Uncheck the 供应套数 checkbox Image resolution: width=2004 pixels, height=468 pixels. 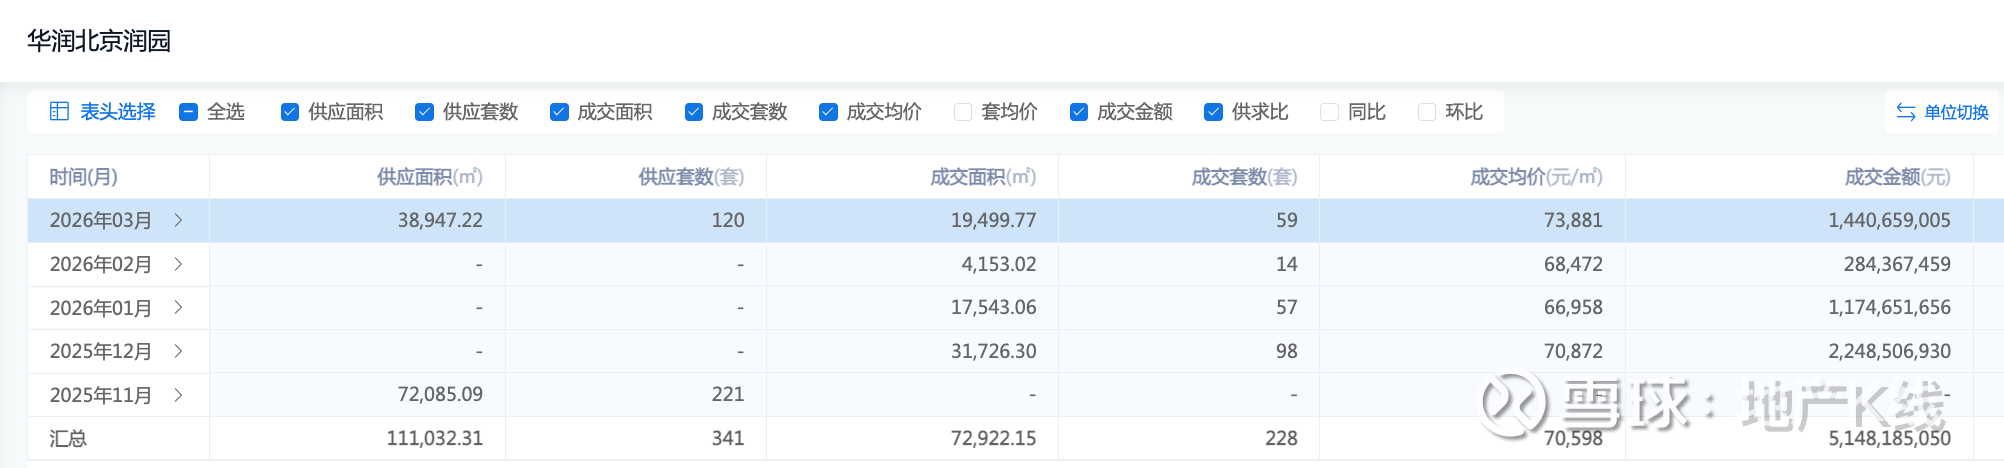(x=424, y=112)
